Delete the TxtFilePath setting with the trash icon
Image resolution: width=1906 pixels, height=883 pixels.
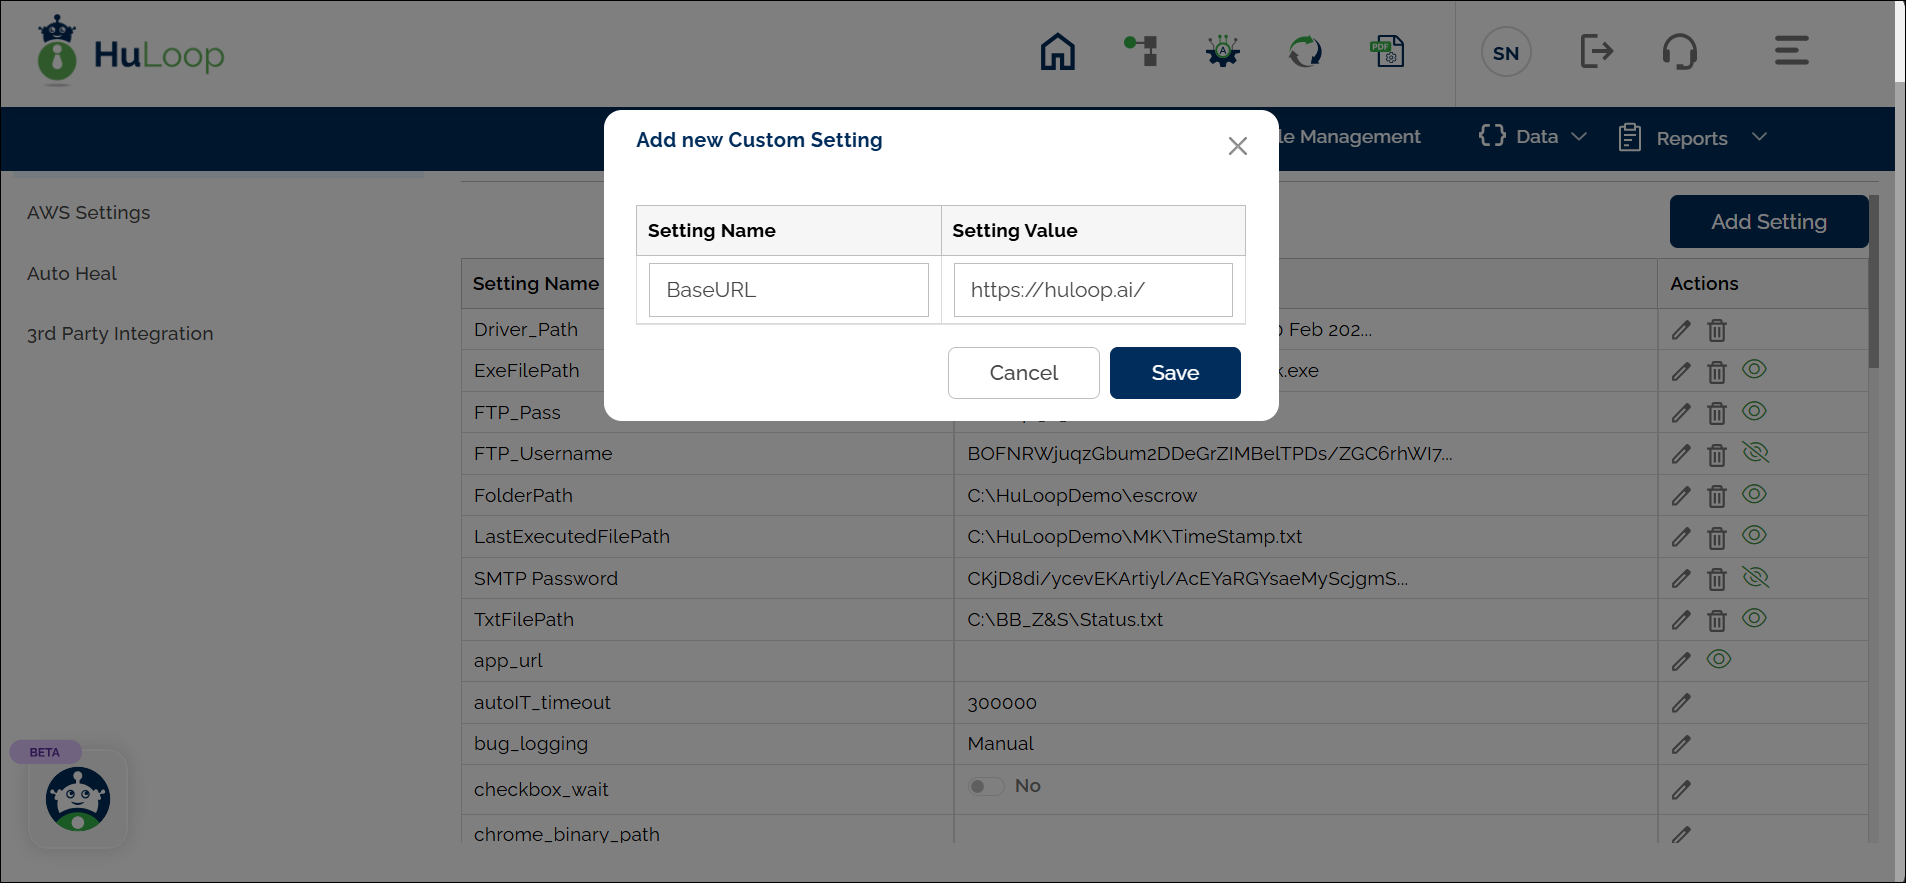pyautogui.click(x=1717, y=621)
